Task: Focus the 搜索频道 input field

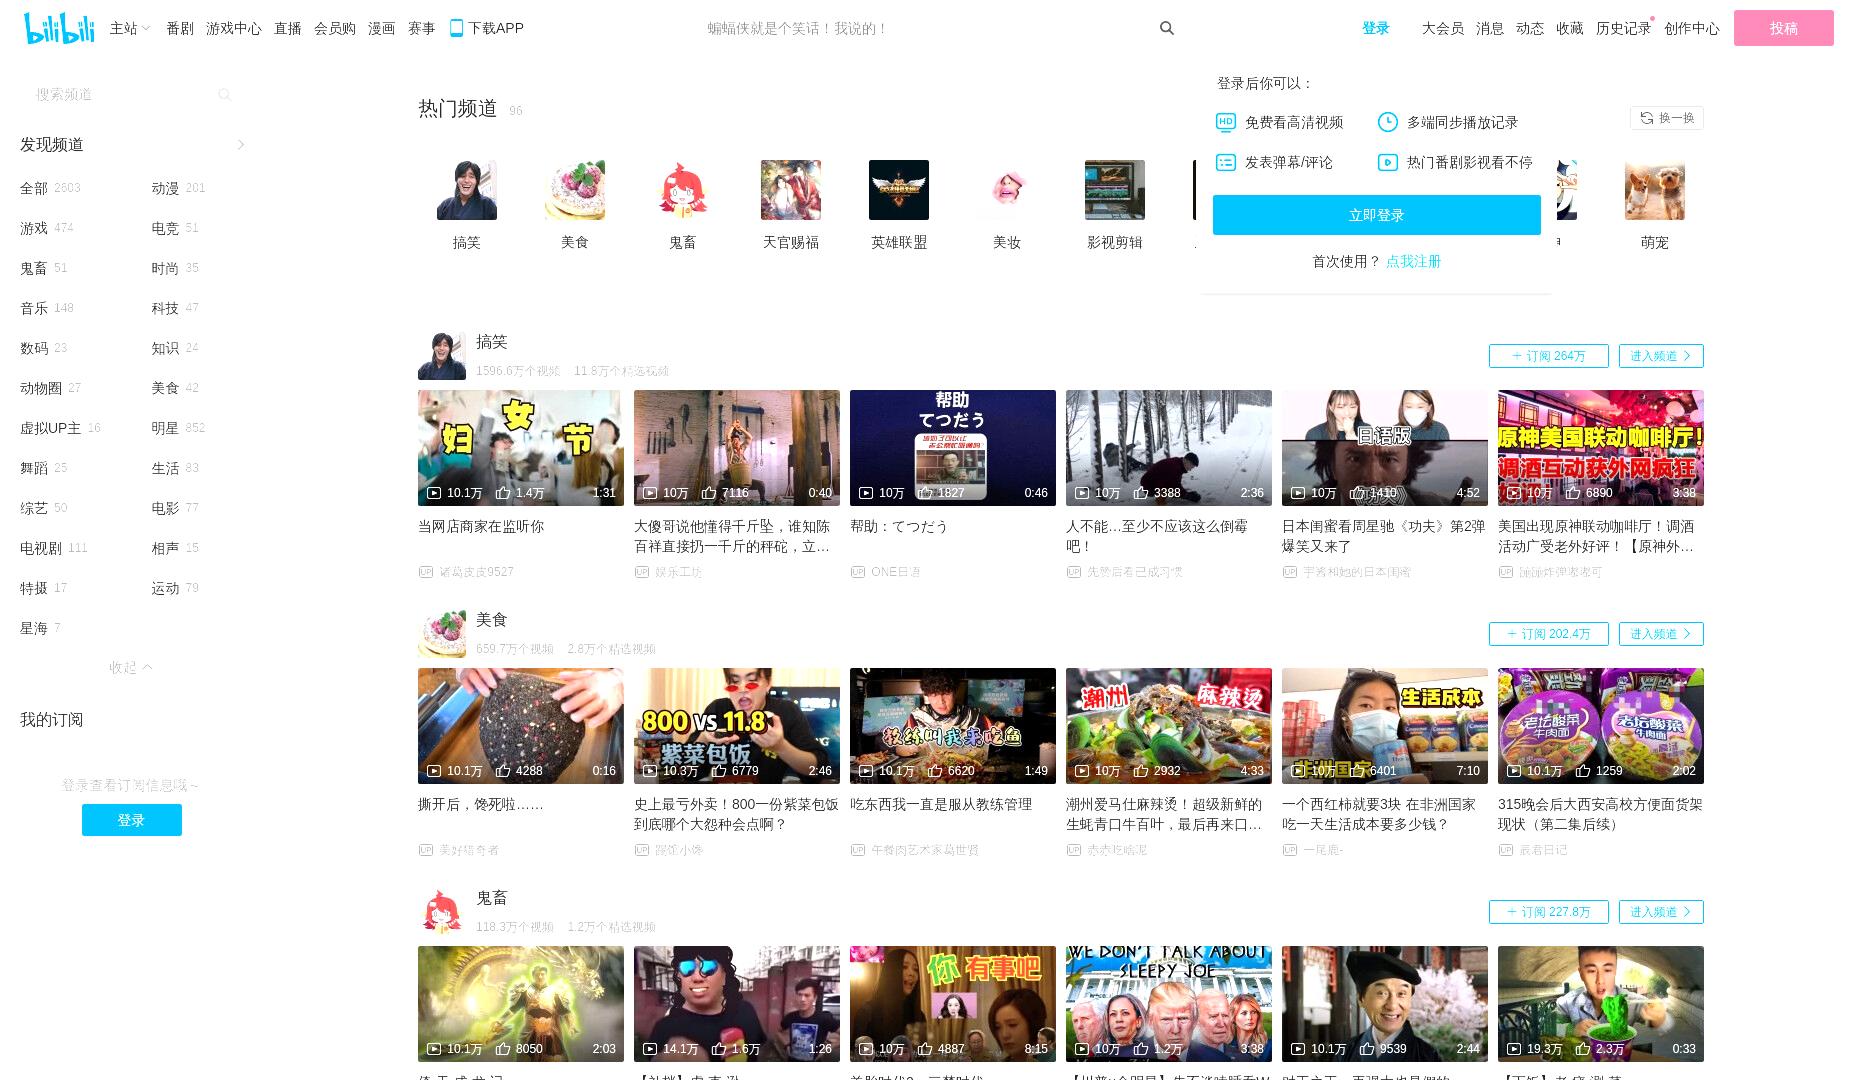Action: 120,94
